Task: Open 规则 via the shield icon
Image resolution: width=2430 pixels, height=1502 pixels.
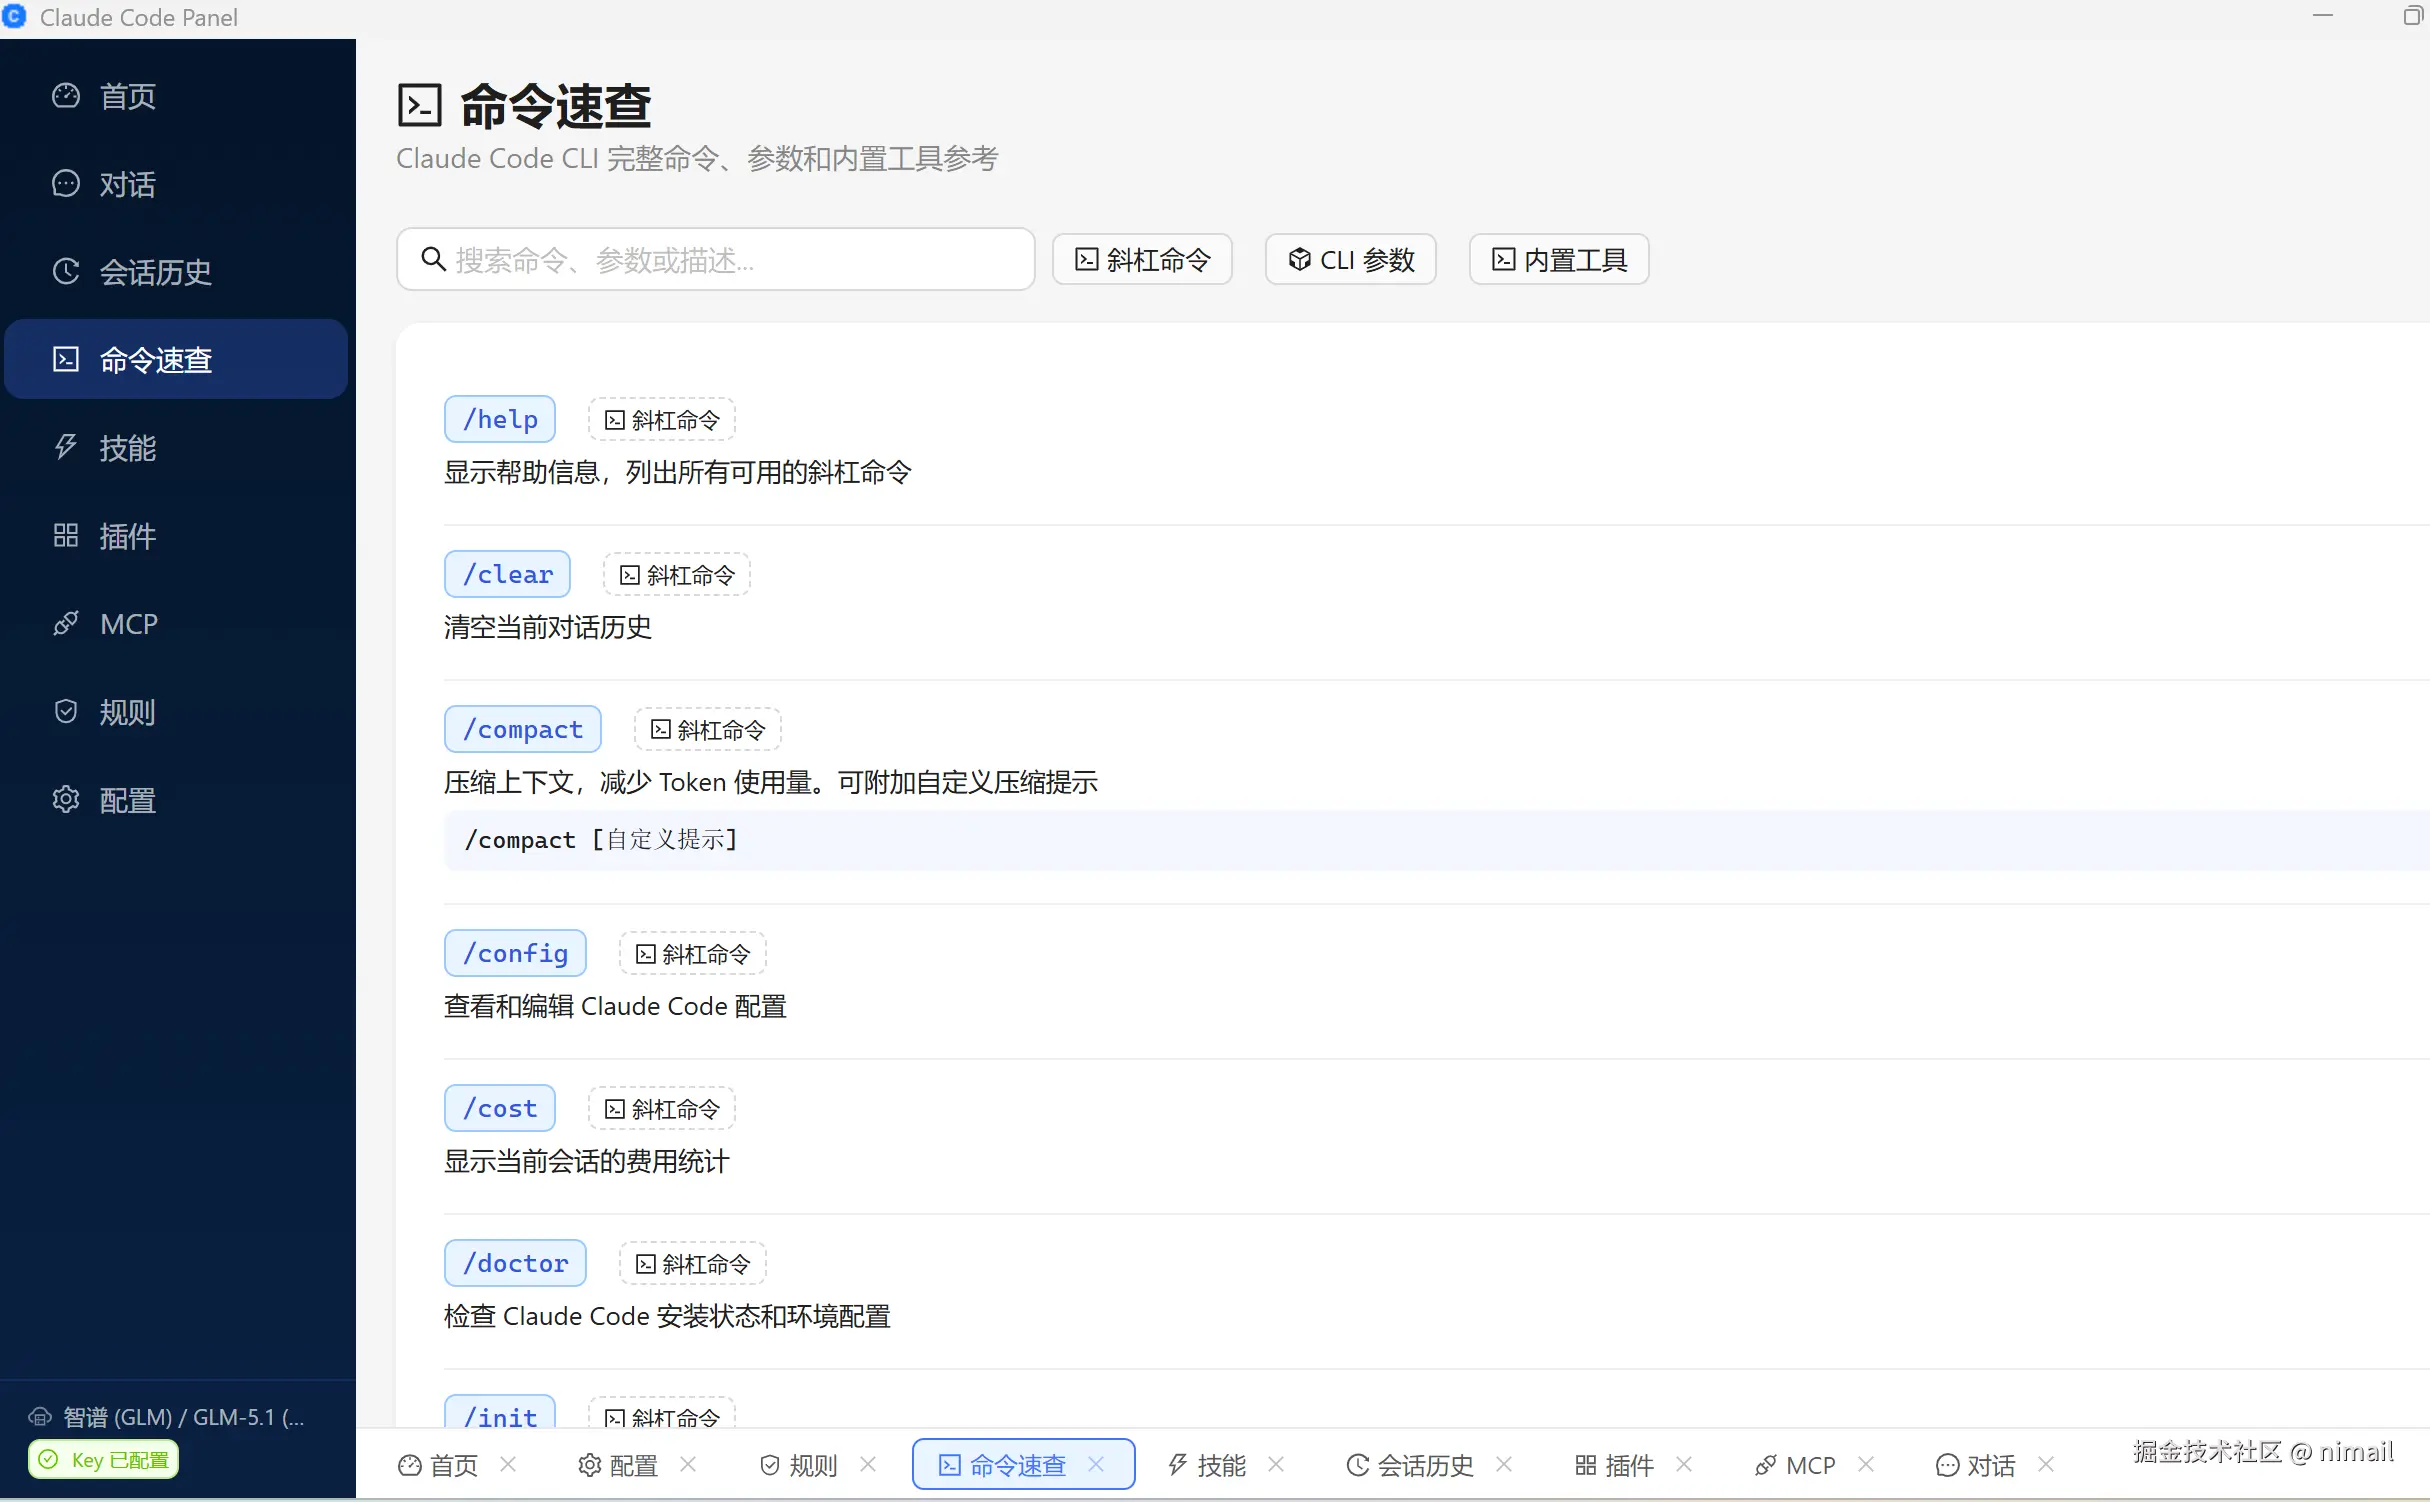Action: tap(65, 711)
